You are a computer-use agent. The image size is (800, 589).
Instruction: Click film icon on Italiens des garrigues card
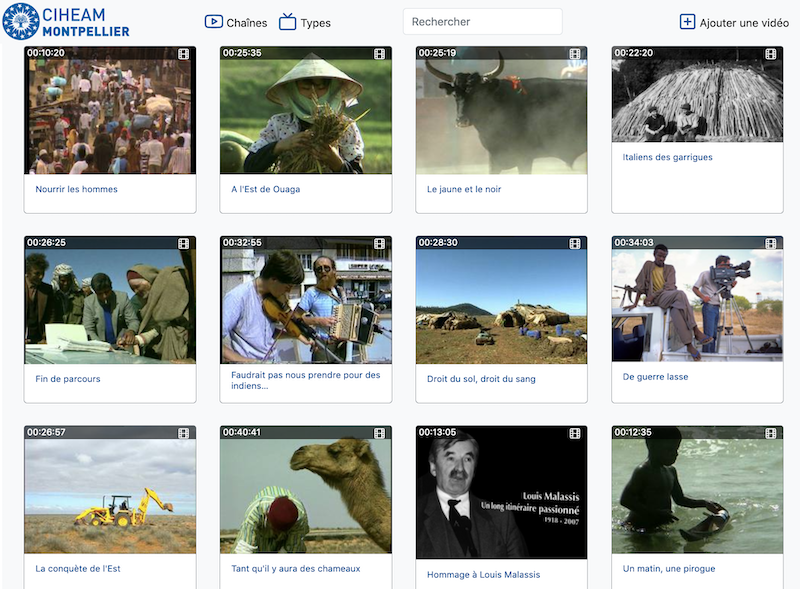(771, 54)
